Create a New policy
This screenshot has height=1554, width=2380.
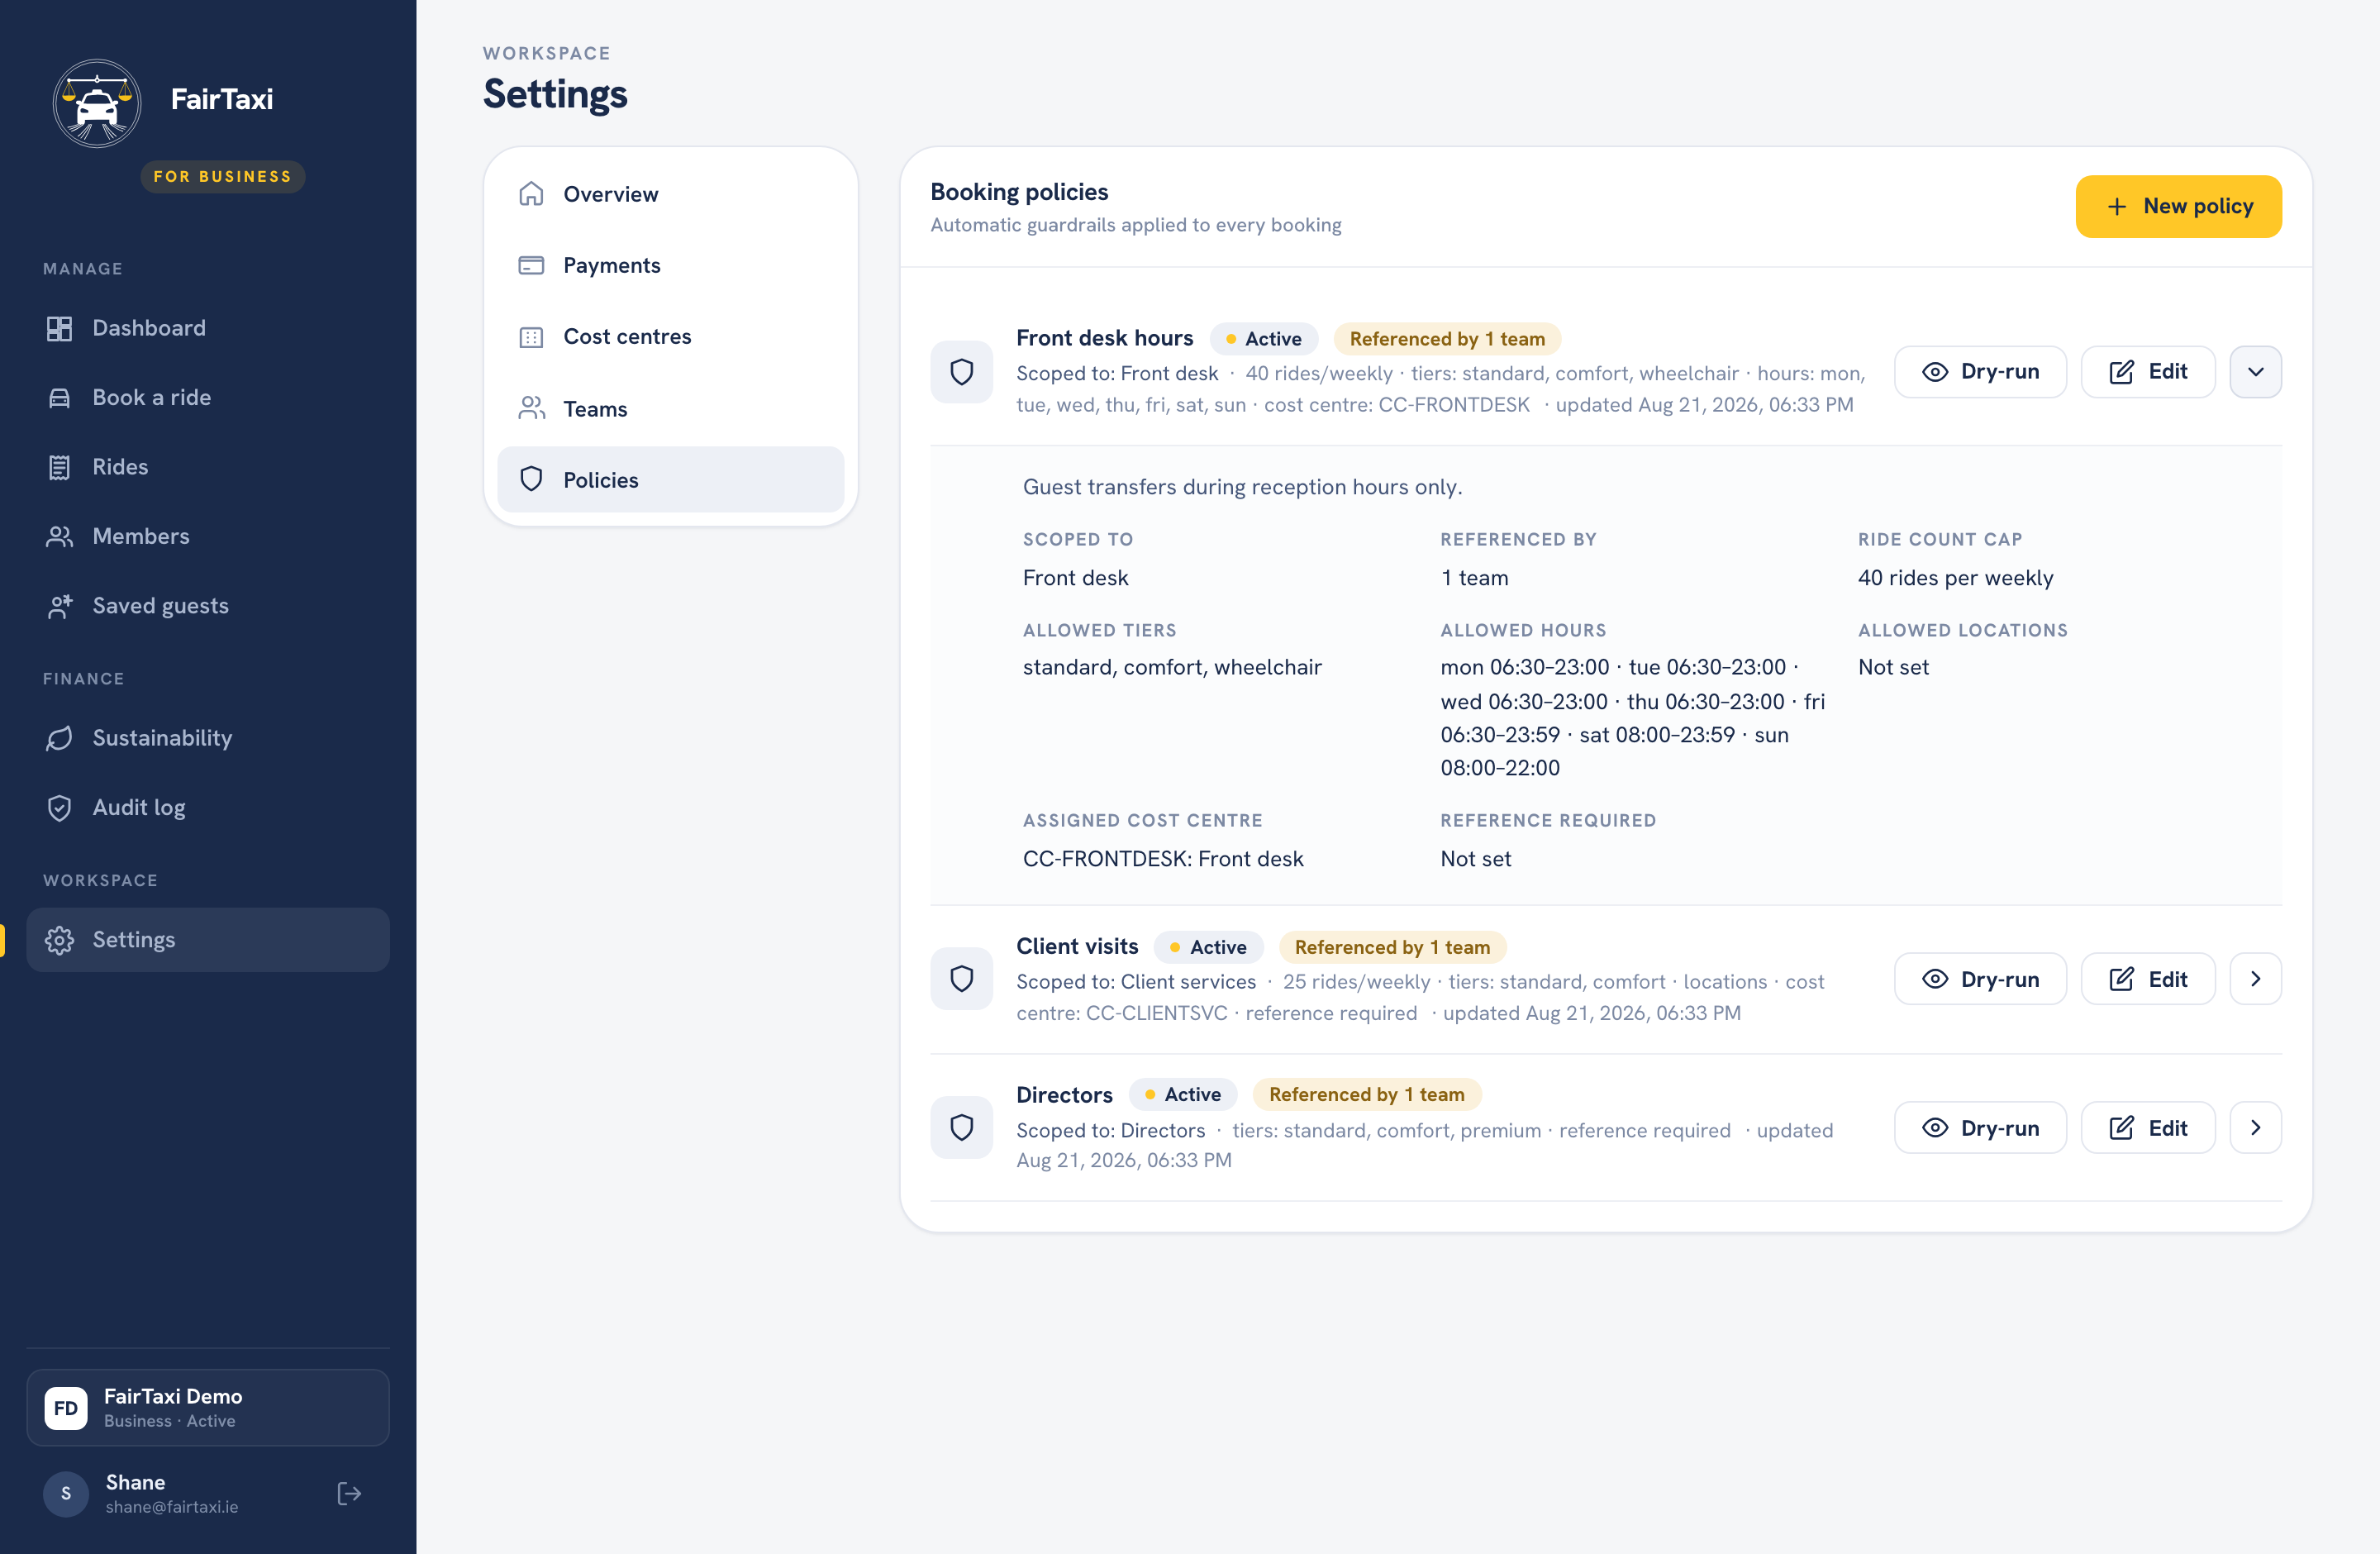point(2178,206)
